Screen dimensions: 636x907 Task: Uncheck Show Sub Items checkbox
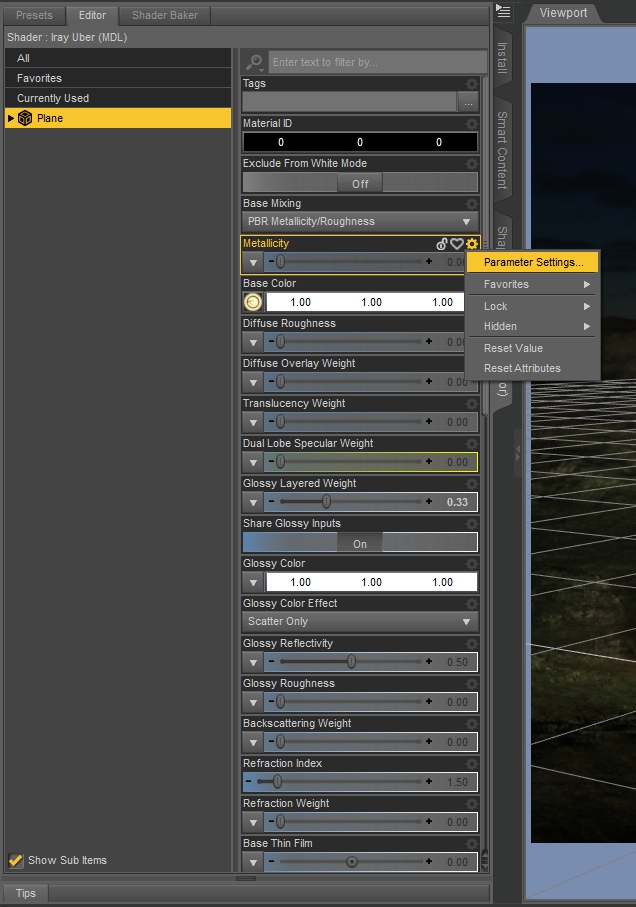pos(16,860)
